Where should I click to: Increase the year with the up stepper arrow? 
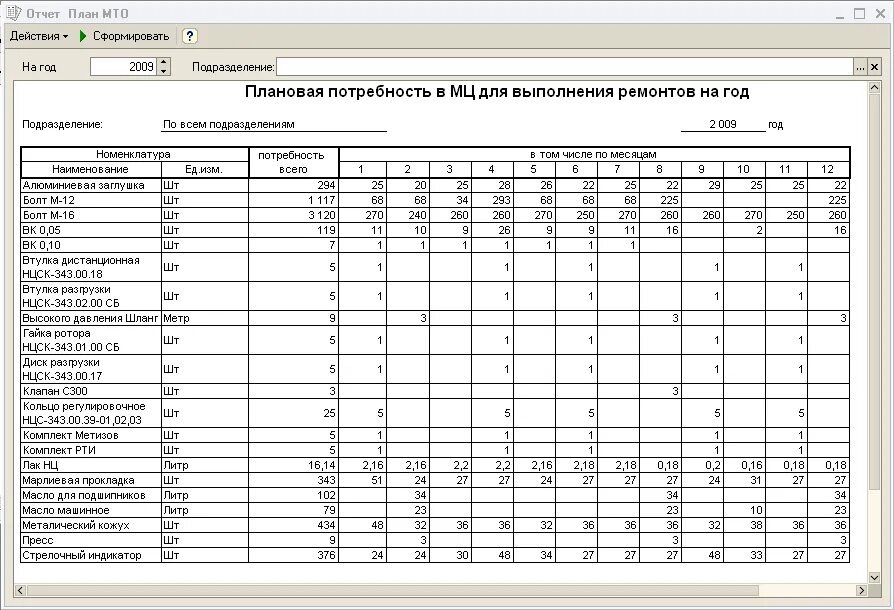(x=164, y=62)
